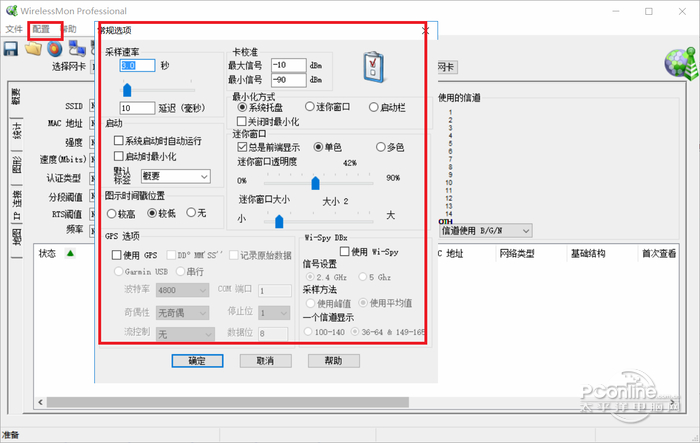Click the networked computers toolbar icon
The width and height of the screenshot is (700, 443).
tap(77, 48)
